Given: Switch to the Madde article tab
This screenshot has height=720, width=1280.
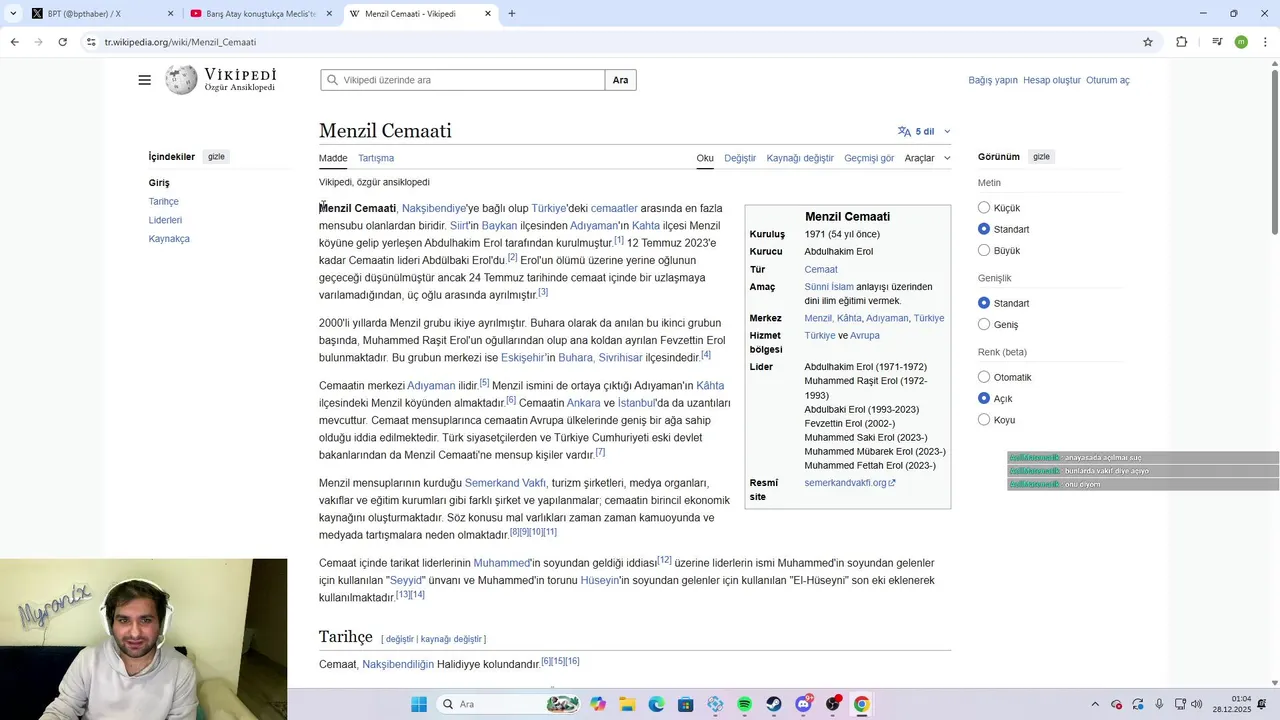Looking at the screenshot, I should [333, 158].
